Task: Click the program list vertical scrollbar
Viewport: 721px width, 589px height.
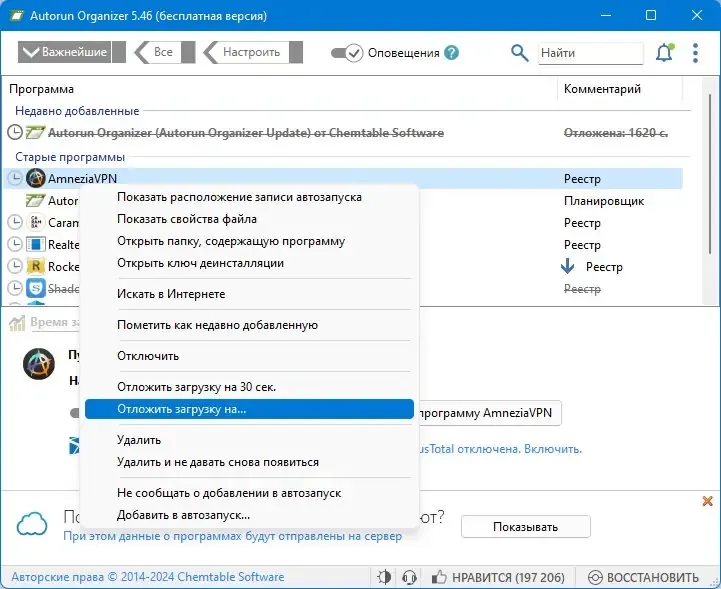Action: (x=711, y=174)
